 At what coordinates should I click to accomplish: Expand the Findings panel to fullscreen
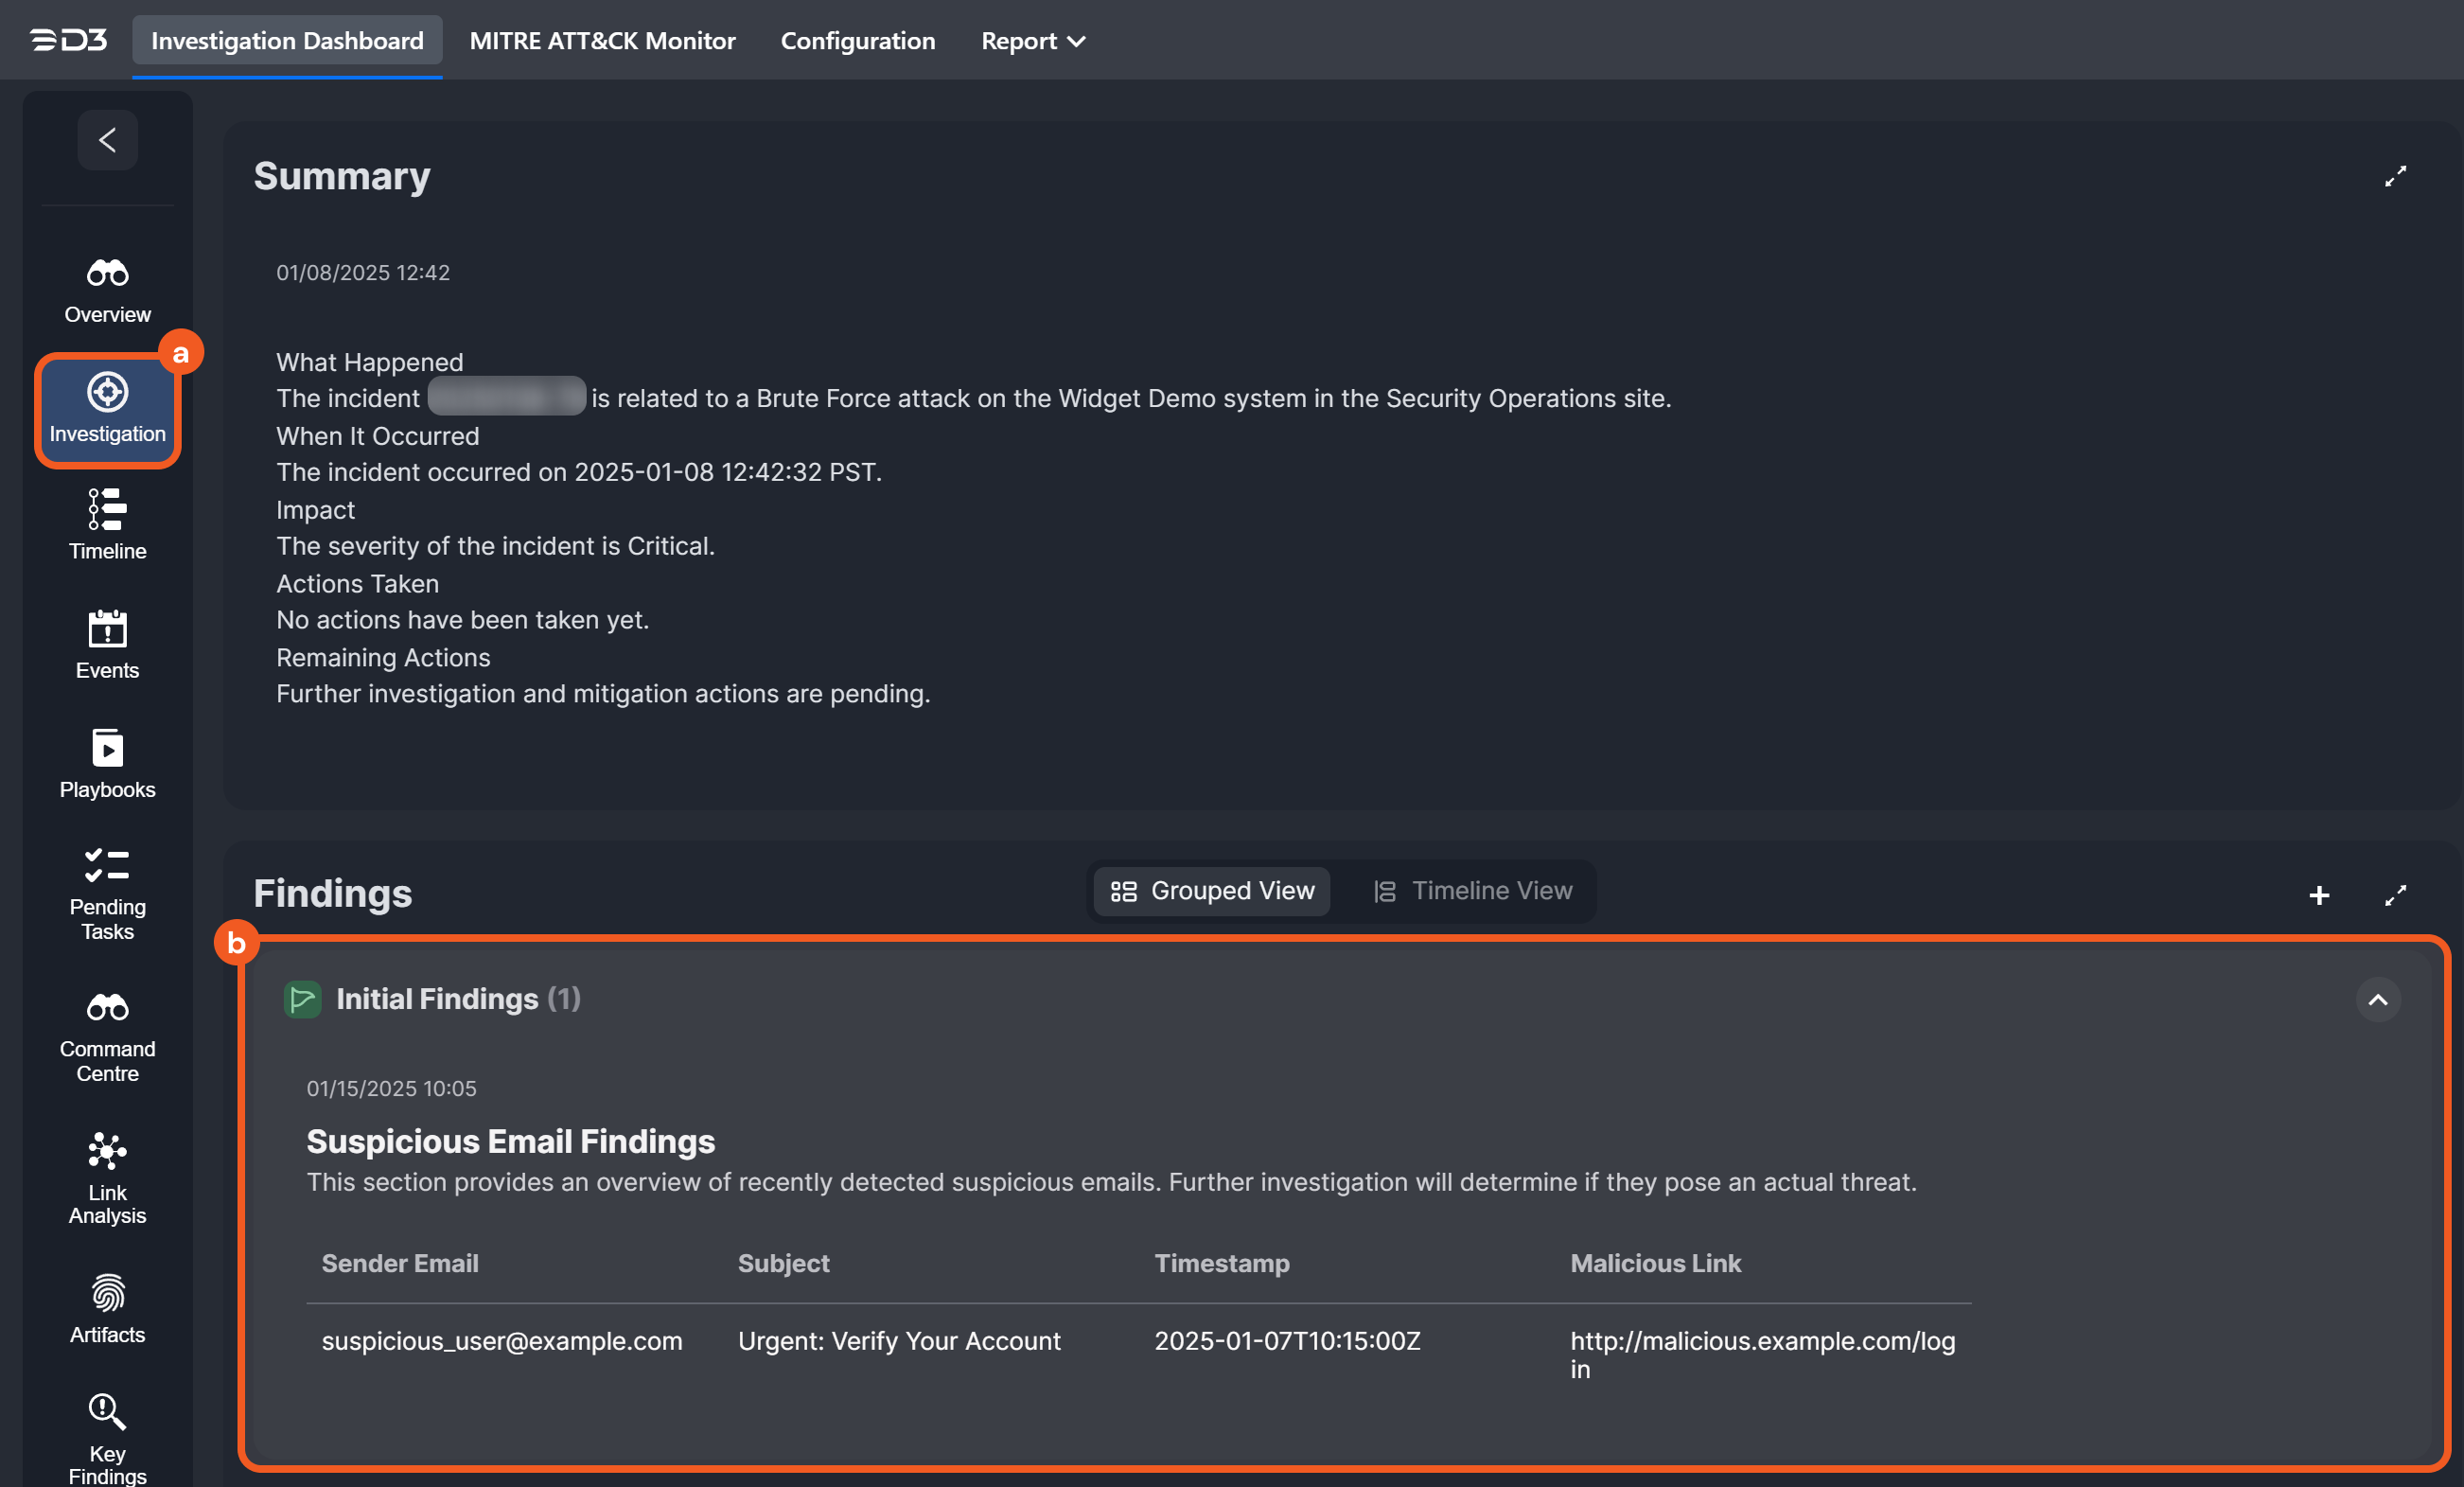tap(2395, 895)
